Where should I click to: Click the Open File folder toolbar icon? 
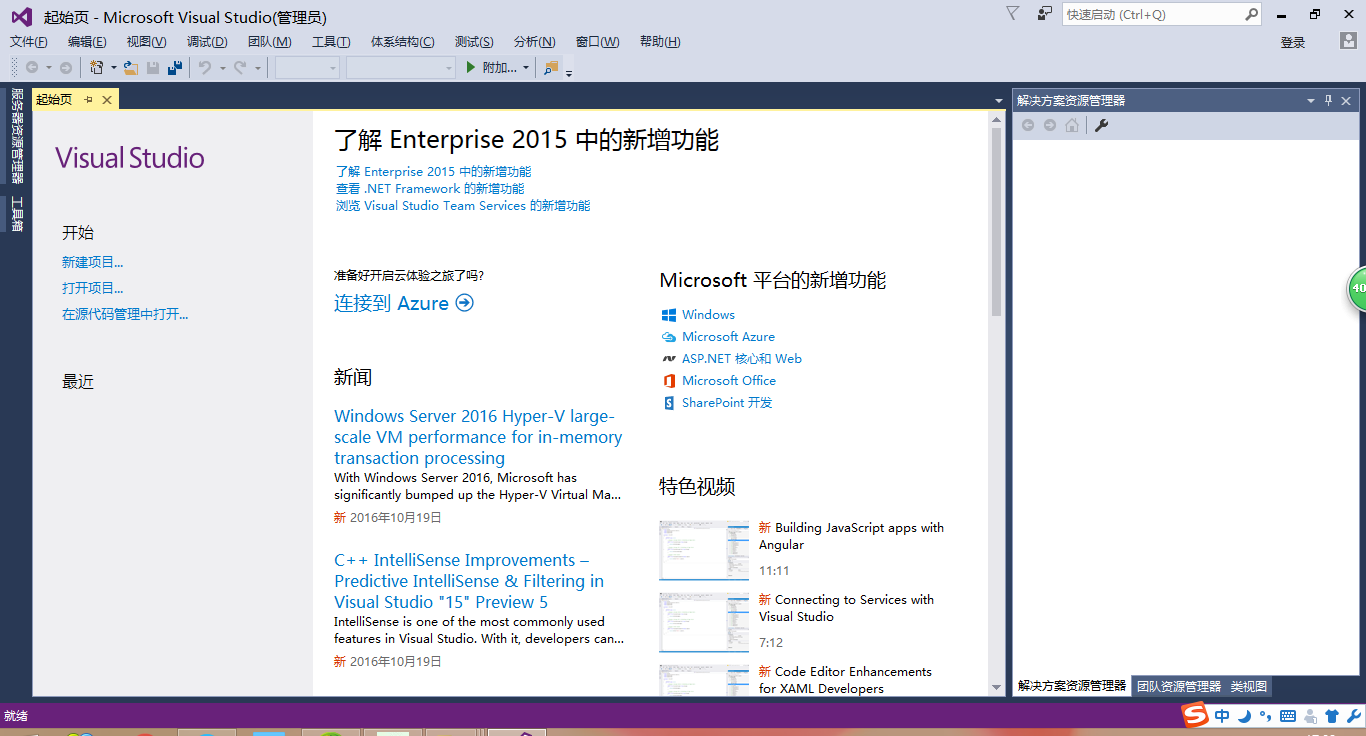[130, 67]
